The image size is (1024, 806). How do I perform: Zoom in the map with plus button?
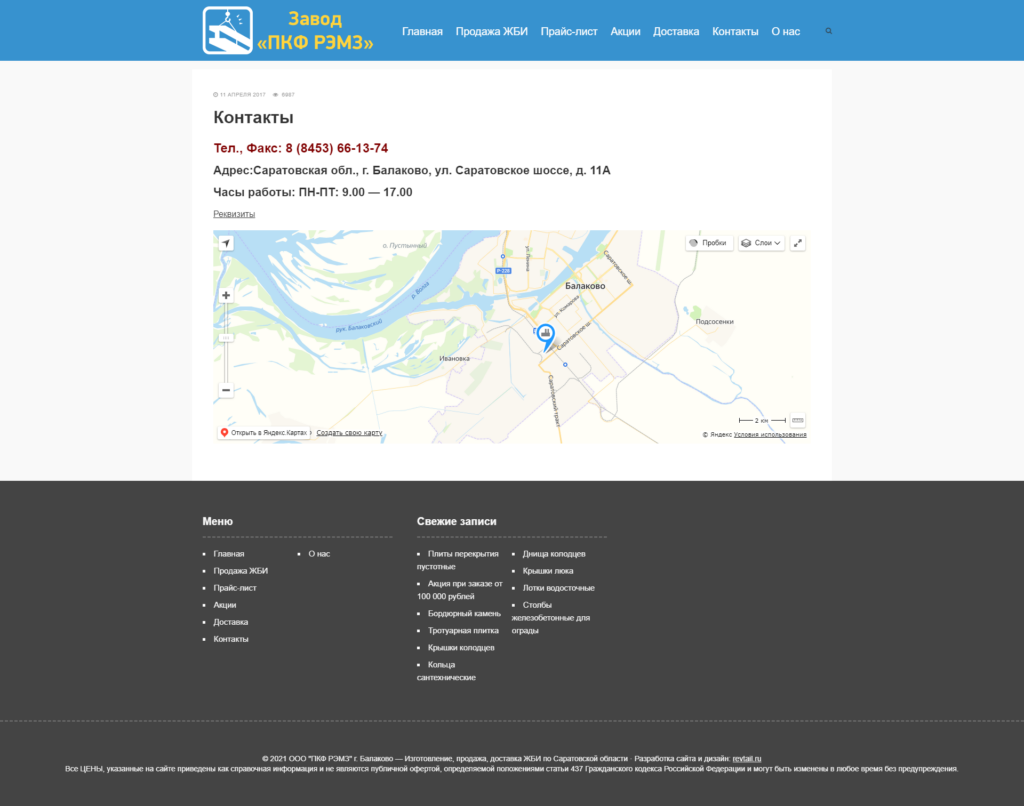click(226, 296)
